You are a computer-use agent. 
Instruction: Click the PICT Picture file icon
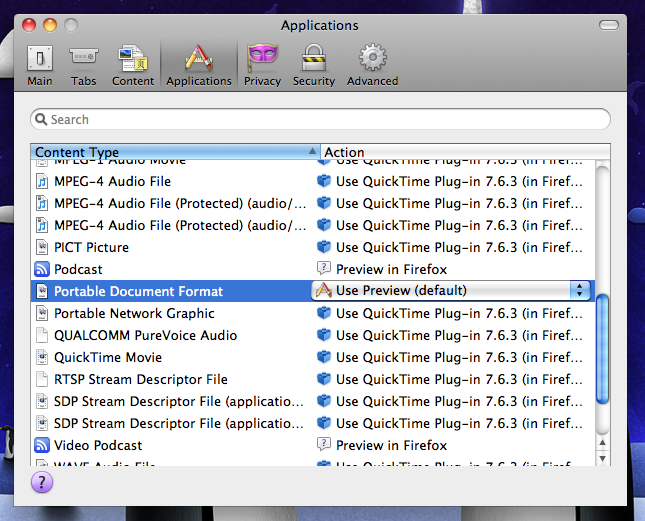tap(42, 247)
